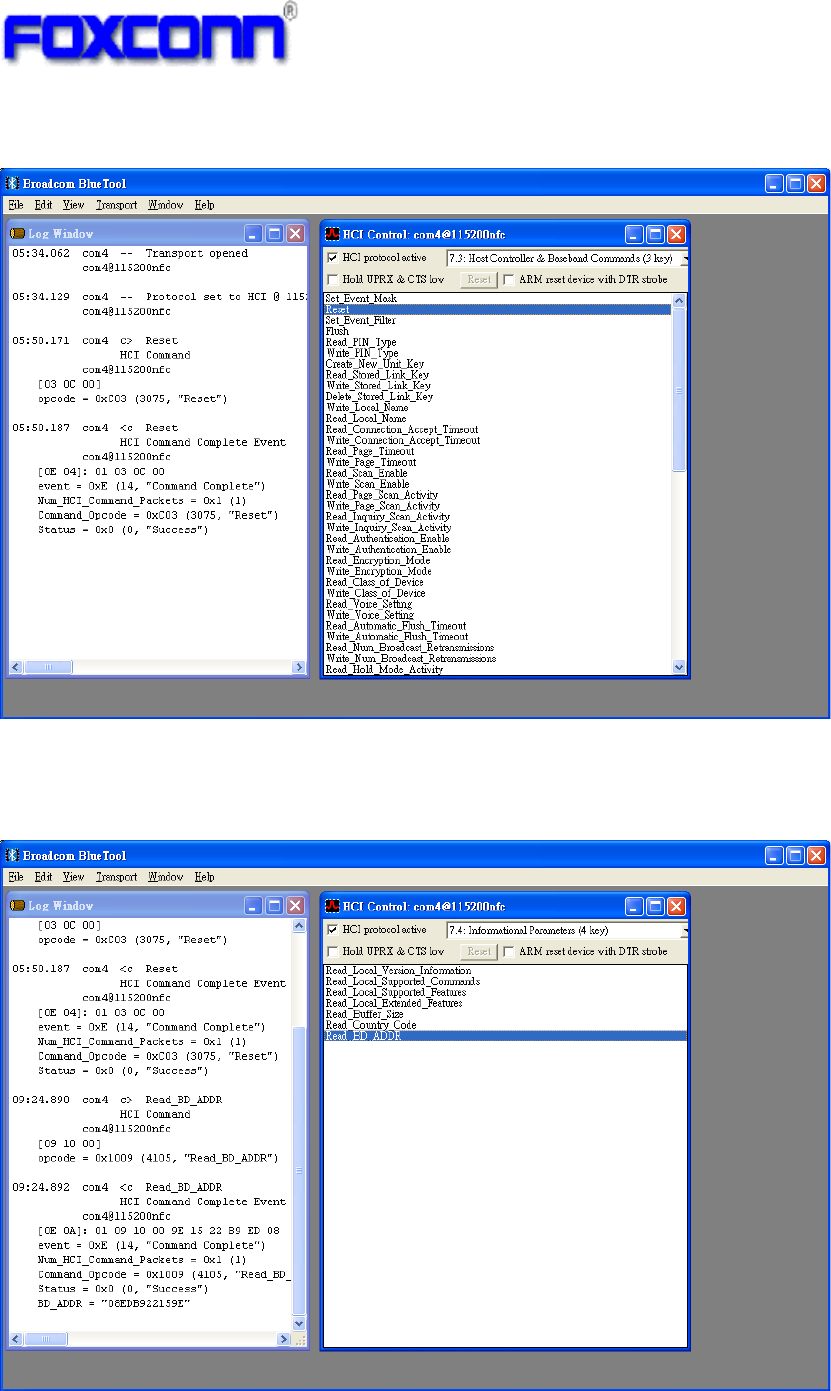Open Window menu in lower BlueTool window
Screen dimensions: 831x1391
(x=166, y=877)
